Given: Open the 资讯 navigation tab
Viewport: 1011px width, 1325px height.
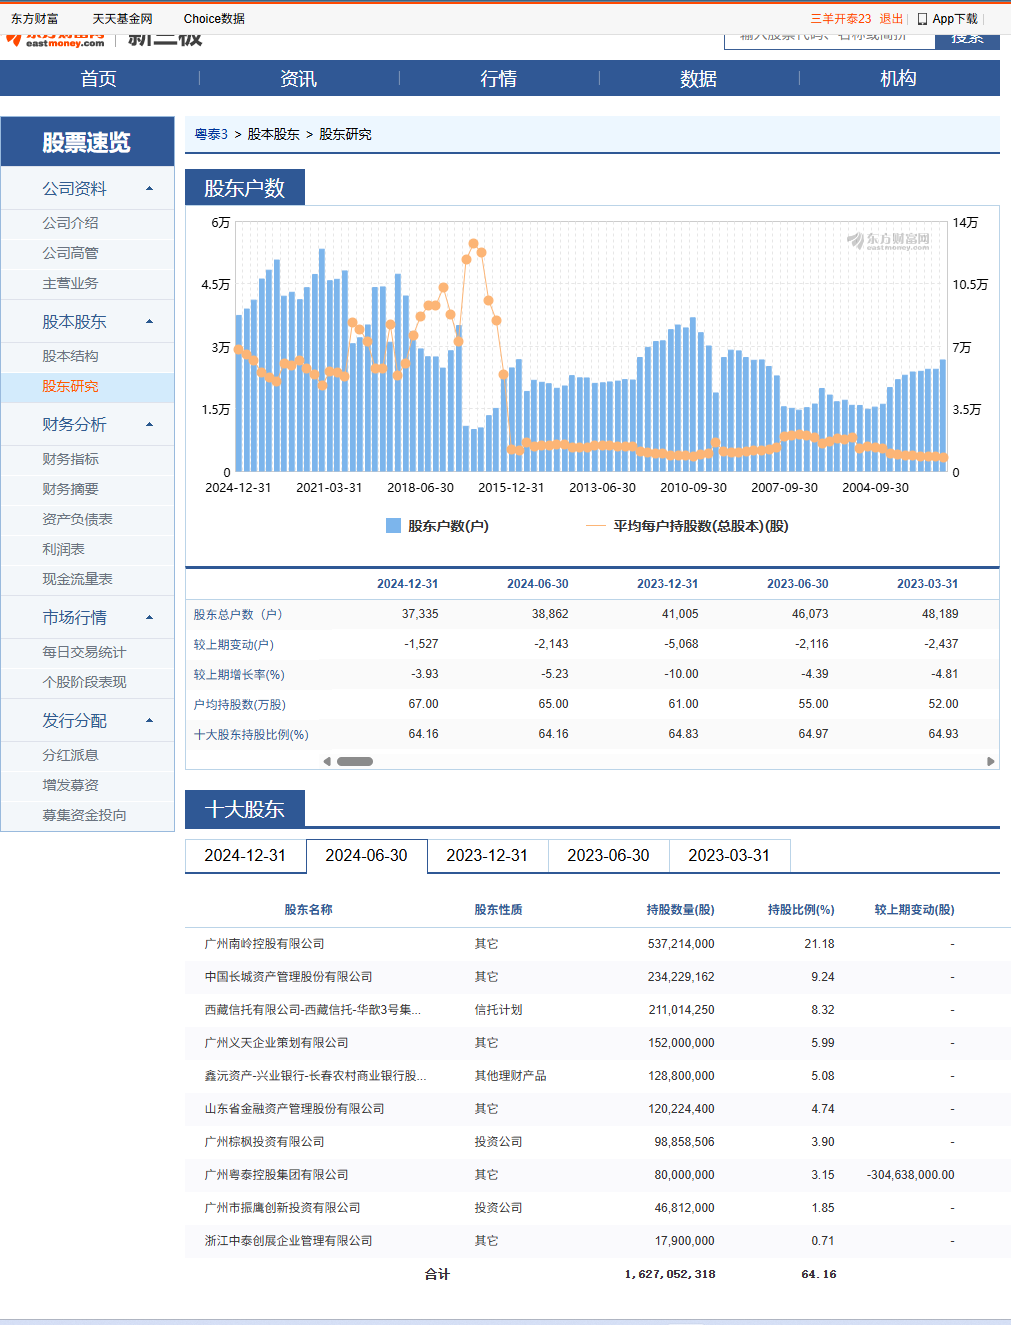Looking at the screenshot, I should [x=299, y=79].
